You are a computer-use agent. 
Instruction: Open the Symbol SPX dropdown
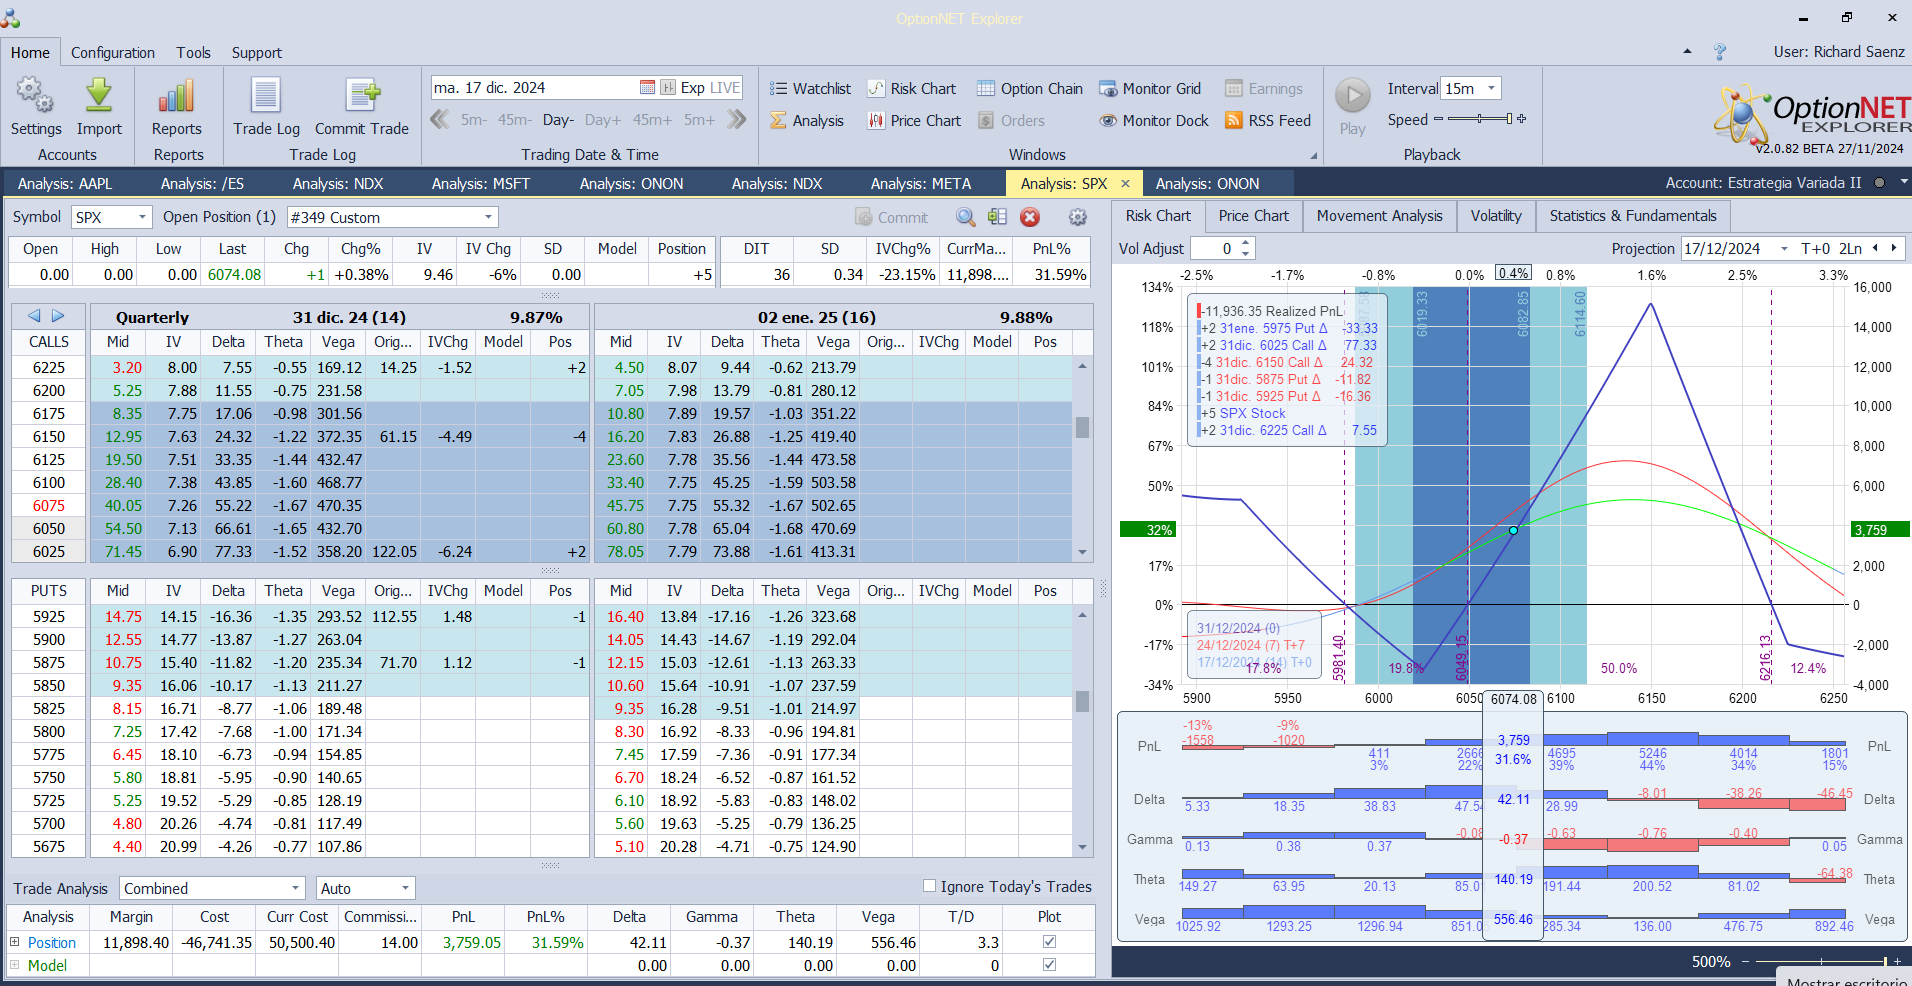[x=142, y=217]
